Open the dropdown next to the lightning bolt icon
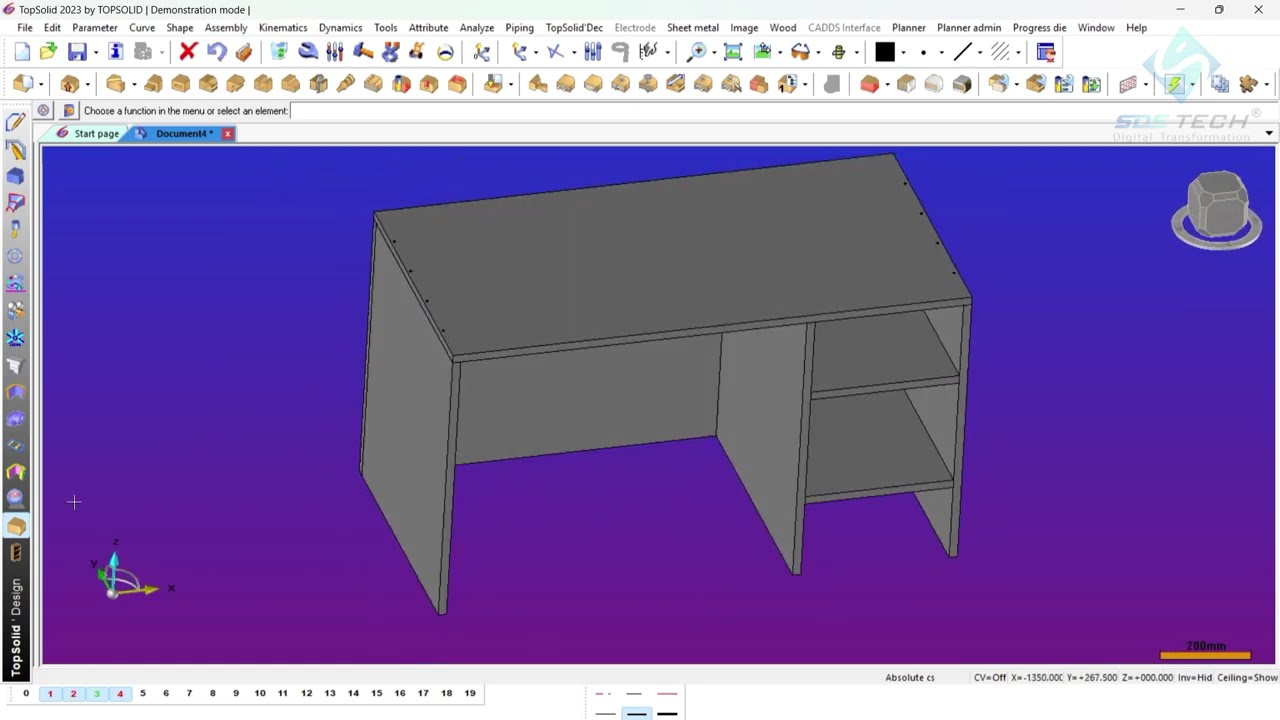This screenshot has width=1280, height=720. pos(1192,84)
